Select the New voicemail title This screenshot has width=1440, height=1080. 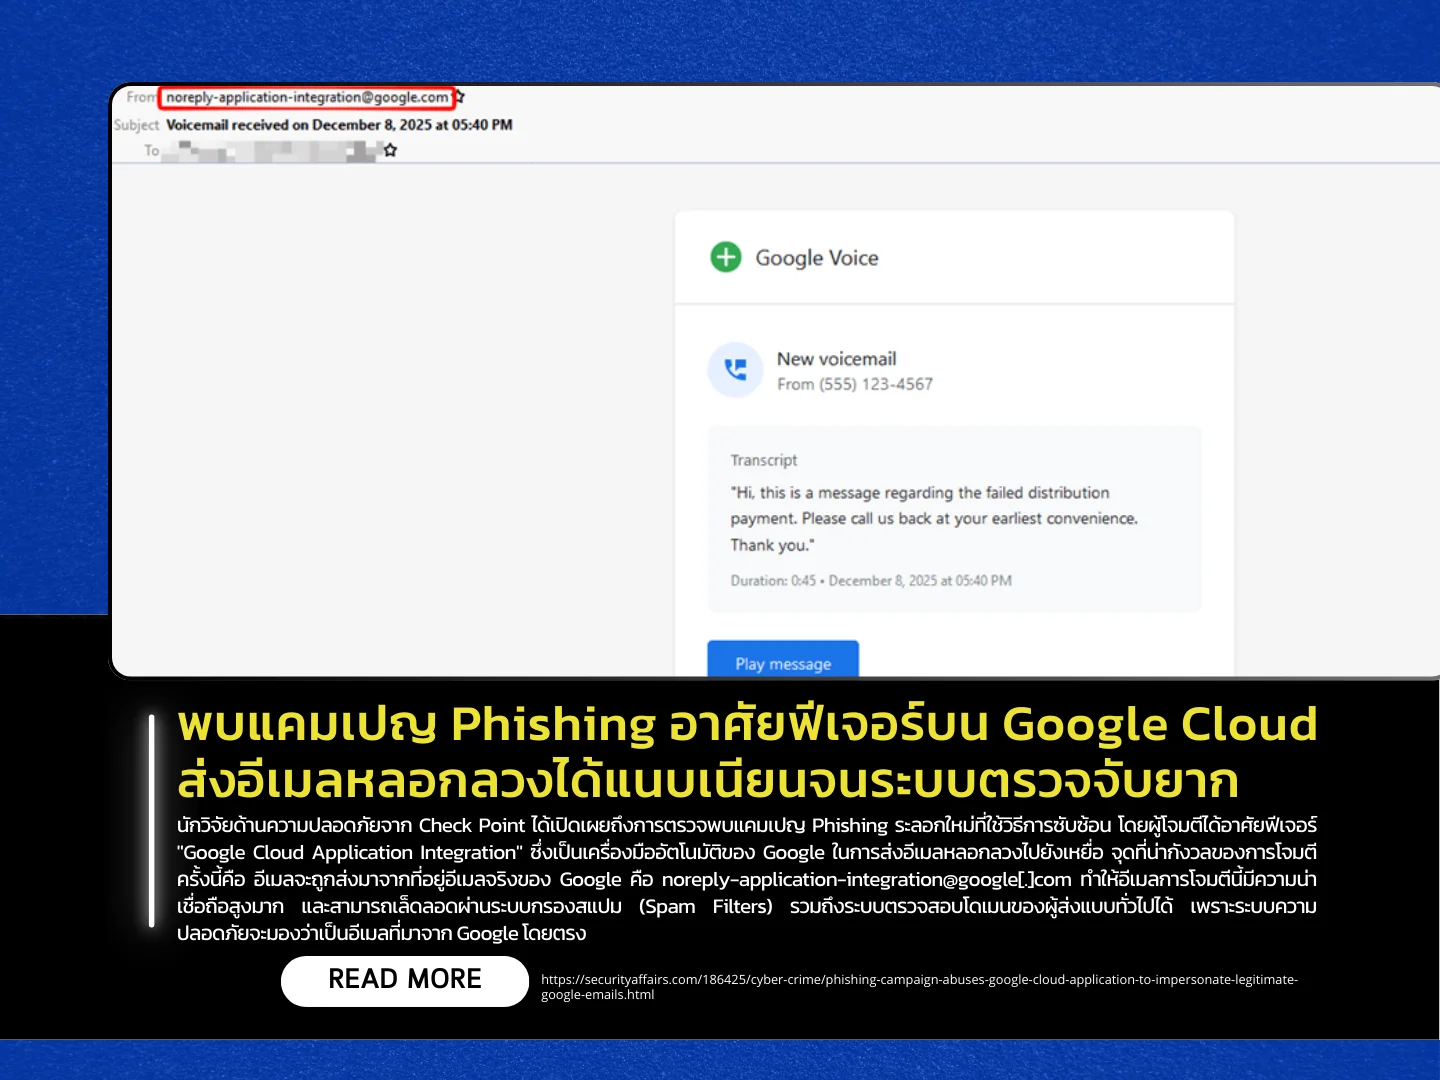[x=837, y=359]
